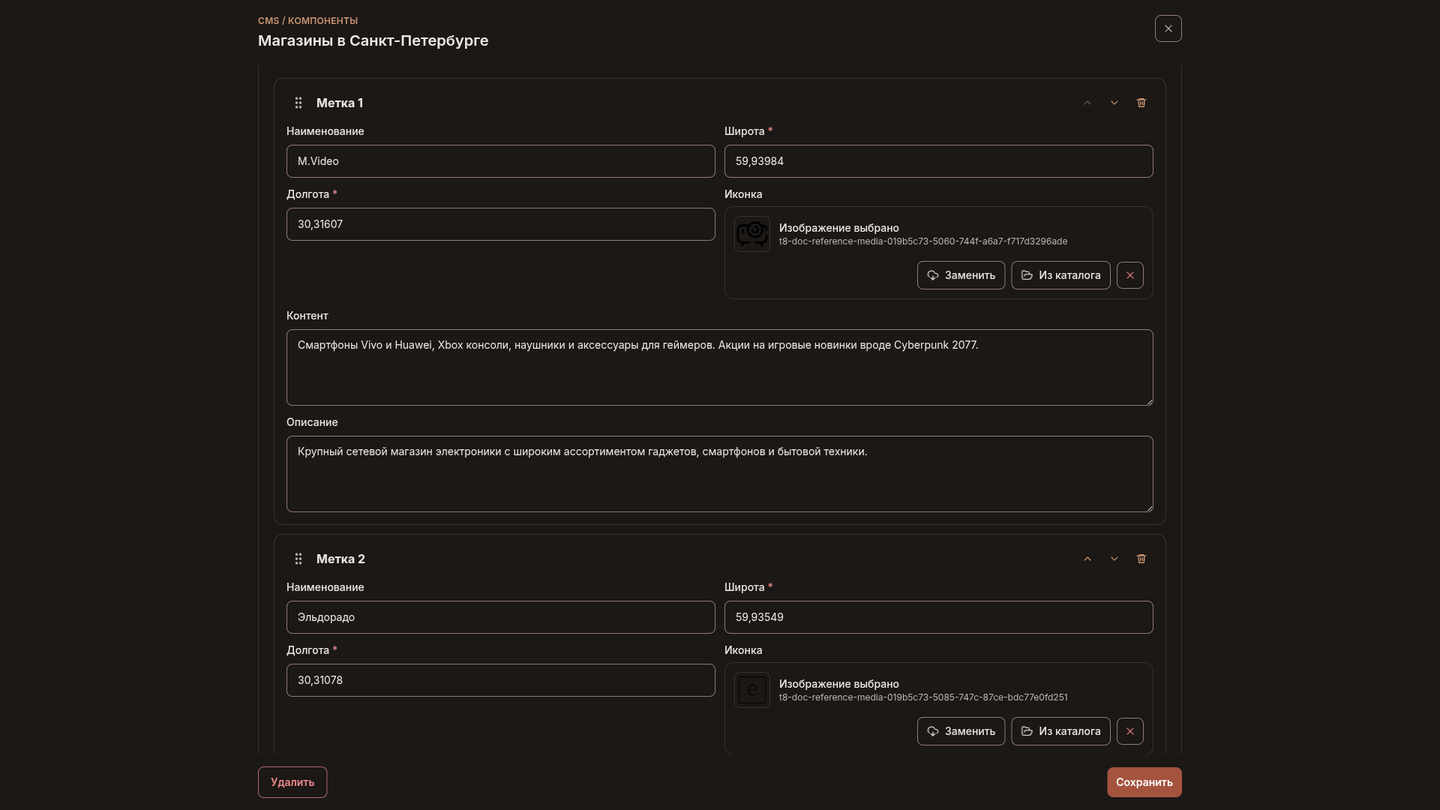
Task: Click the Описание textarea for Метка 1
Action: point(720,474)
